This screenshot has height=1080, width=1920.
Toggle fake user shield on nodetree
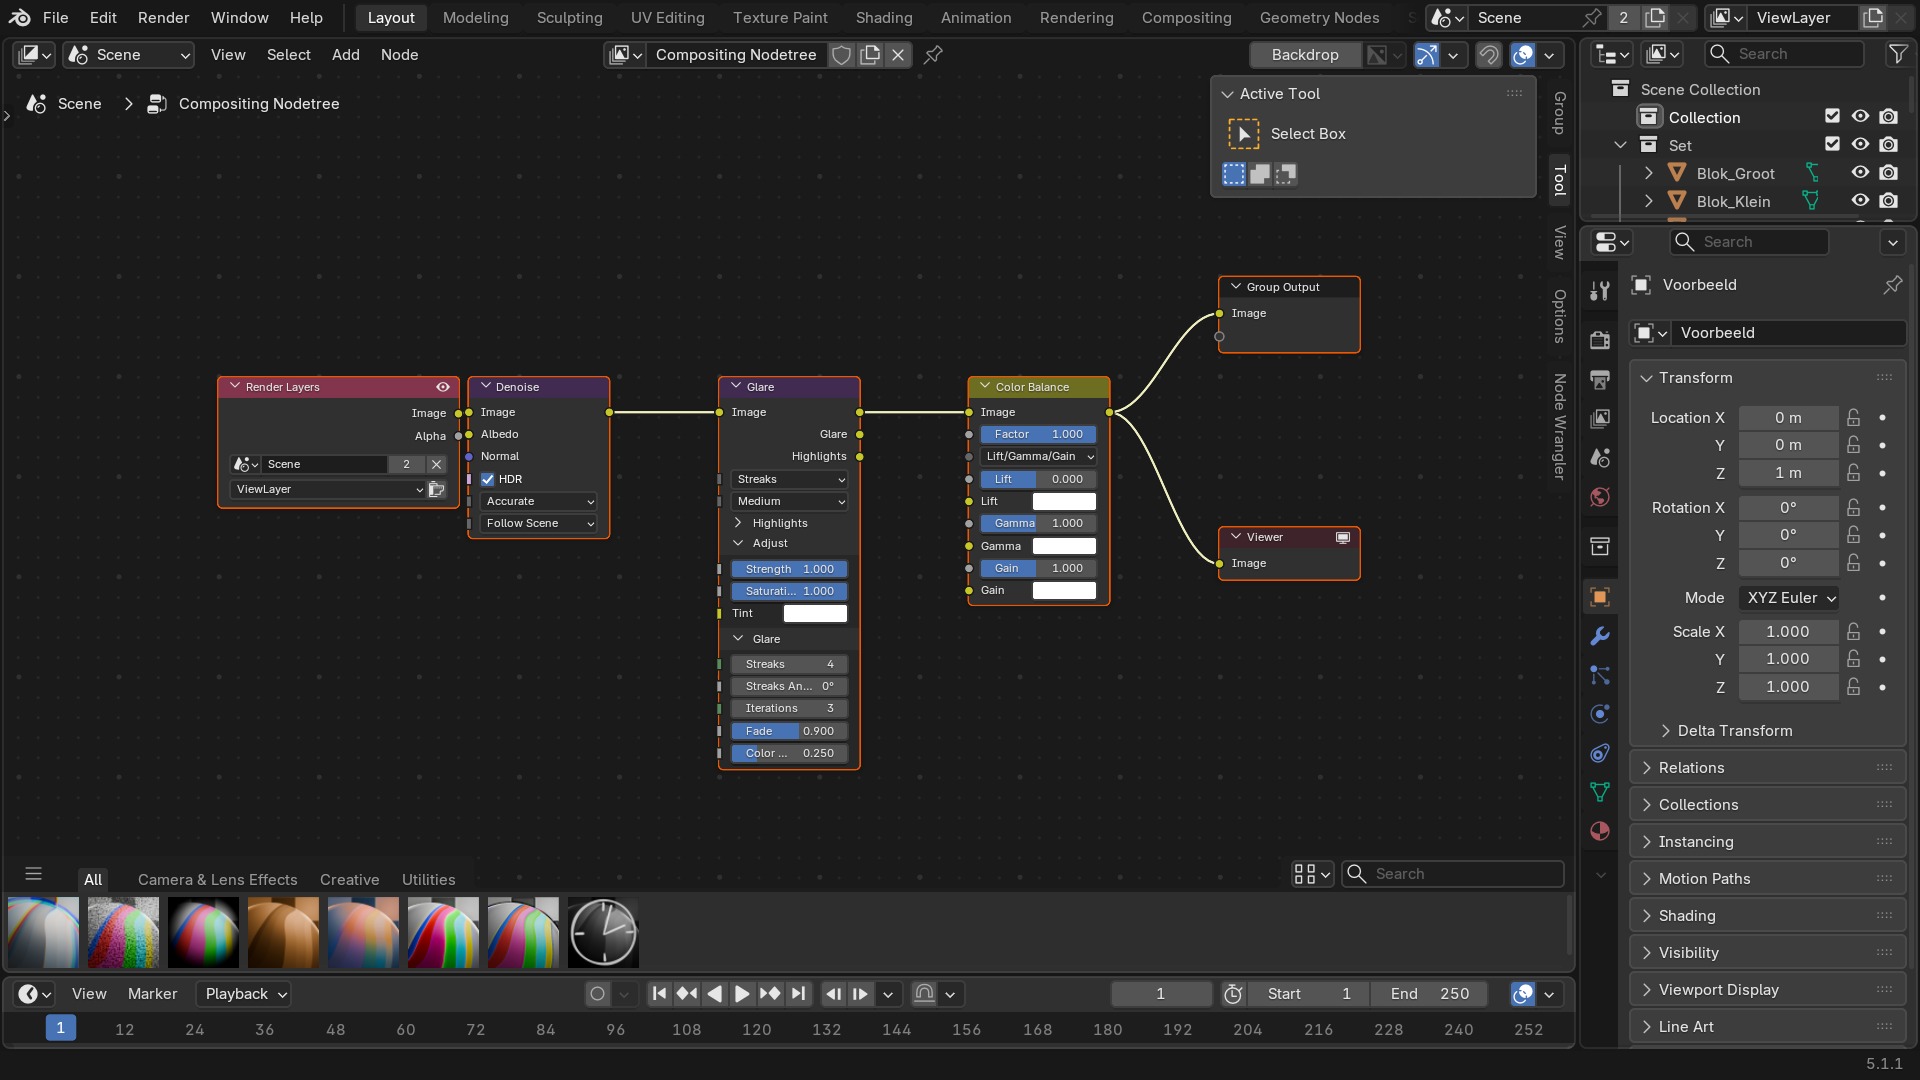point(842,55)
